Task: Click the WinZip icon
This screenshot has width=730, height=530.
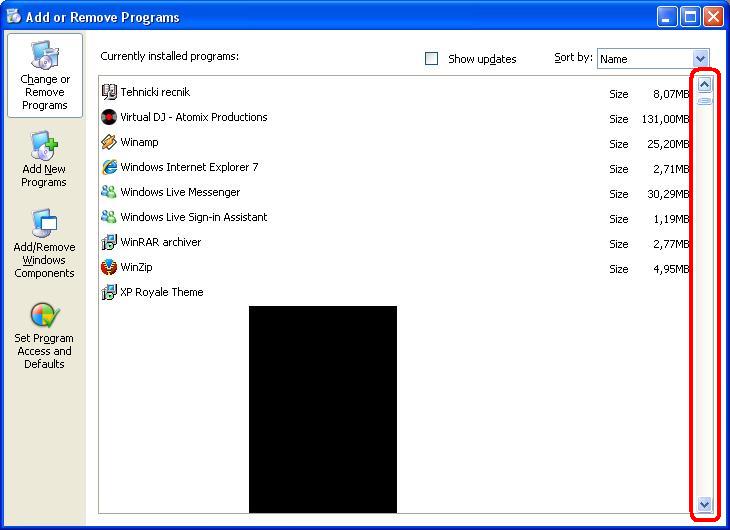Action: pyautogui.click(x=109, y=267)
